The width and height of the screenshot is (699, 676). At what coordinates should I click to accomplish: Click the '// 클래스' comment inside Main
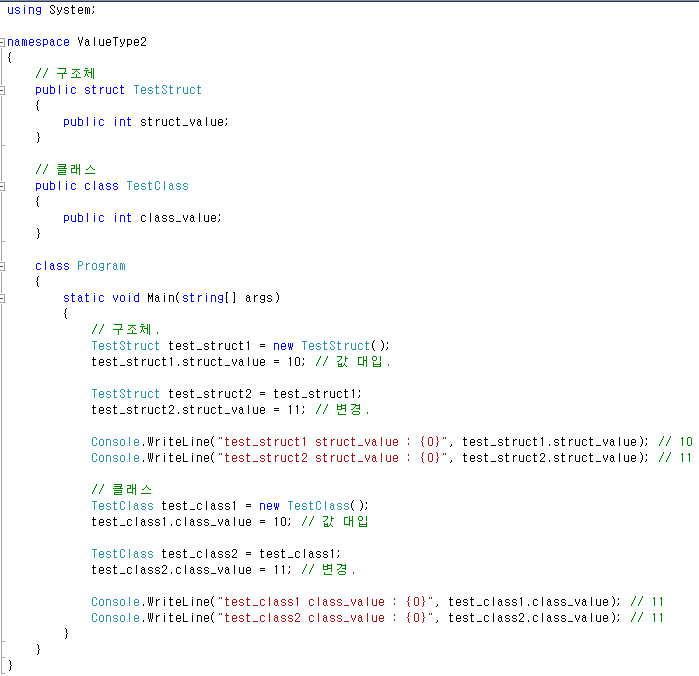(x=122, y=490)
